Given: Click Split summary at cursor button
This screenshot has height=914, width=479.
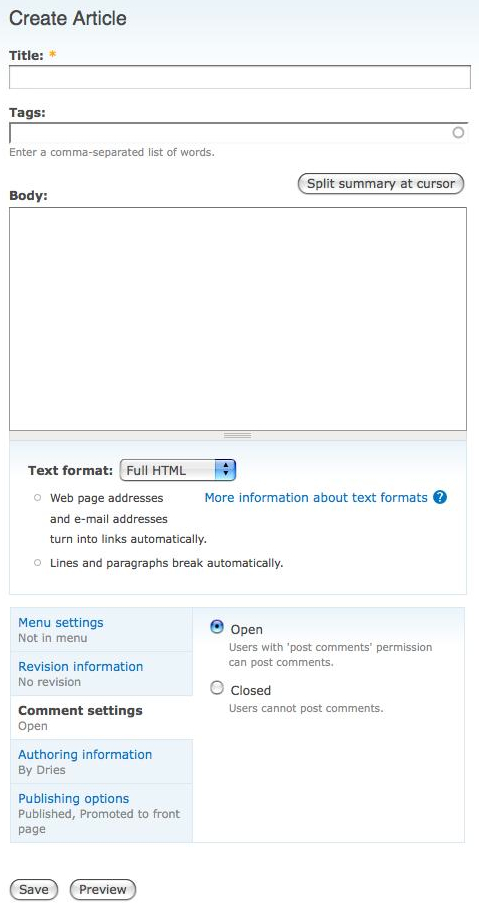Looking at the screenshot, I should (x=381, y=184).
